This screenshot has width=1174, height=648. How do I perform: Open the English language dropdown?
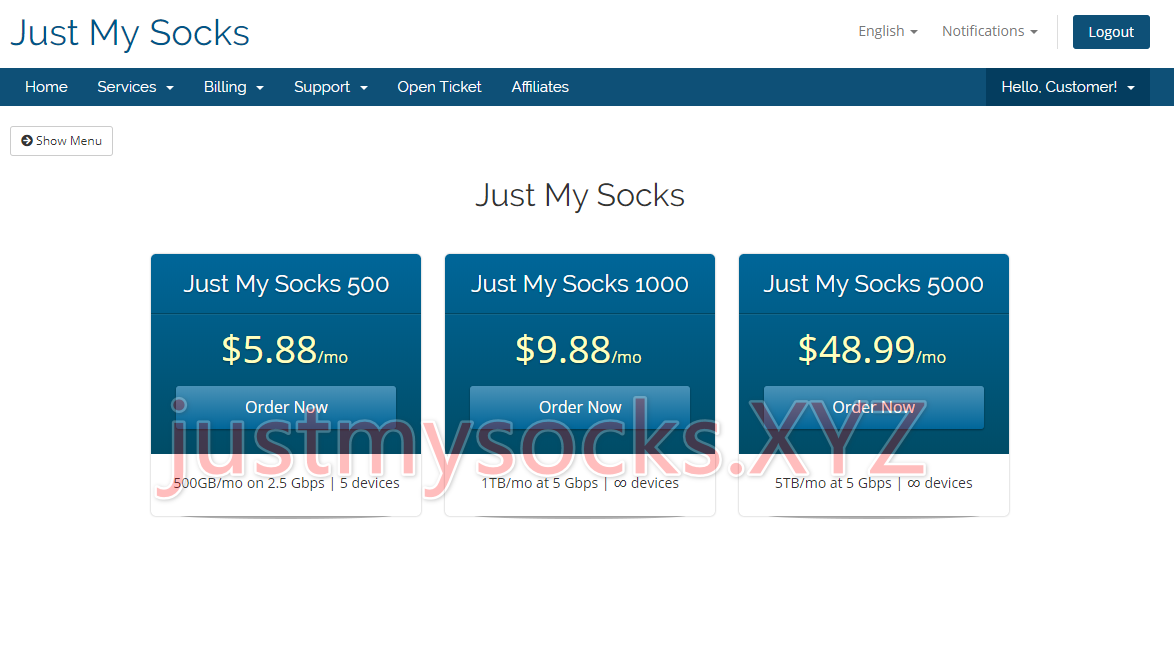(x=887, y=31)
